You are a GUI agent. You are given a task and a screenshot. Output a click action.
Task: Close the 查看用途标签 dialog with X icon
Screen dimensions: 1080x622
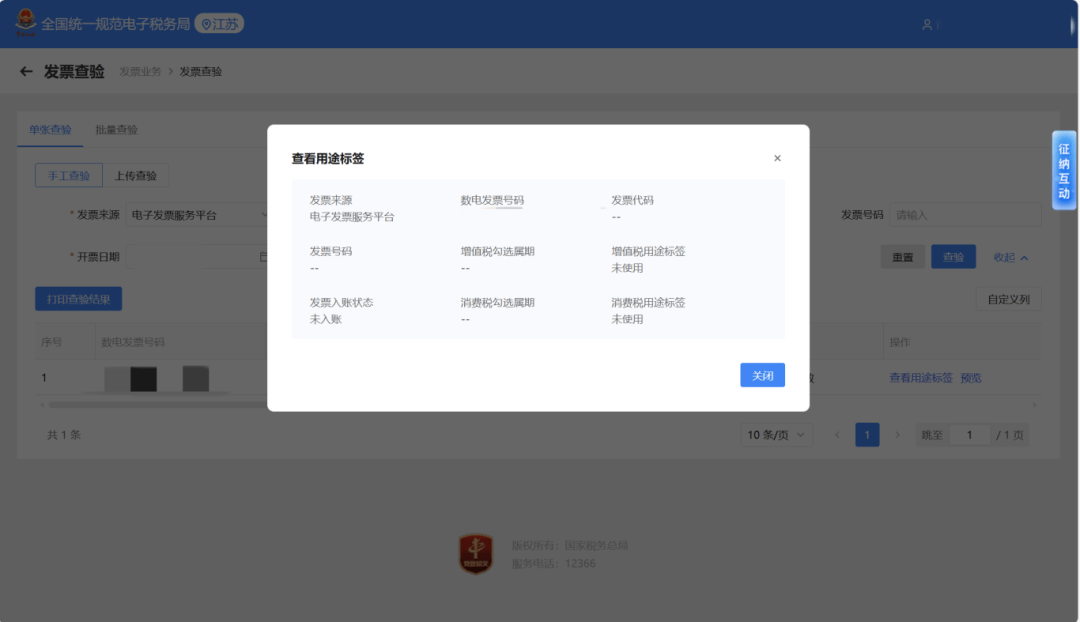[777, 158]
